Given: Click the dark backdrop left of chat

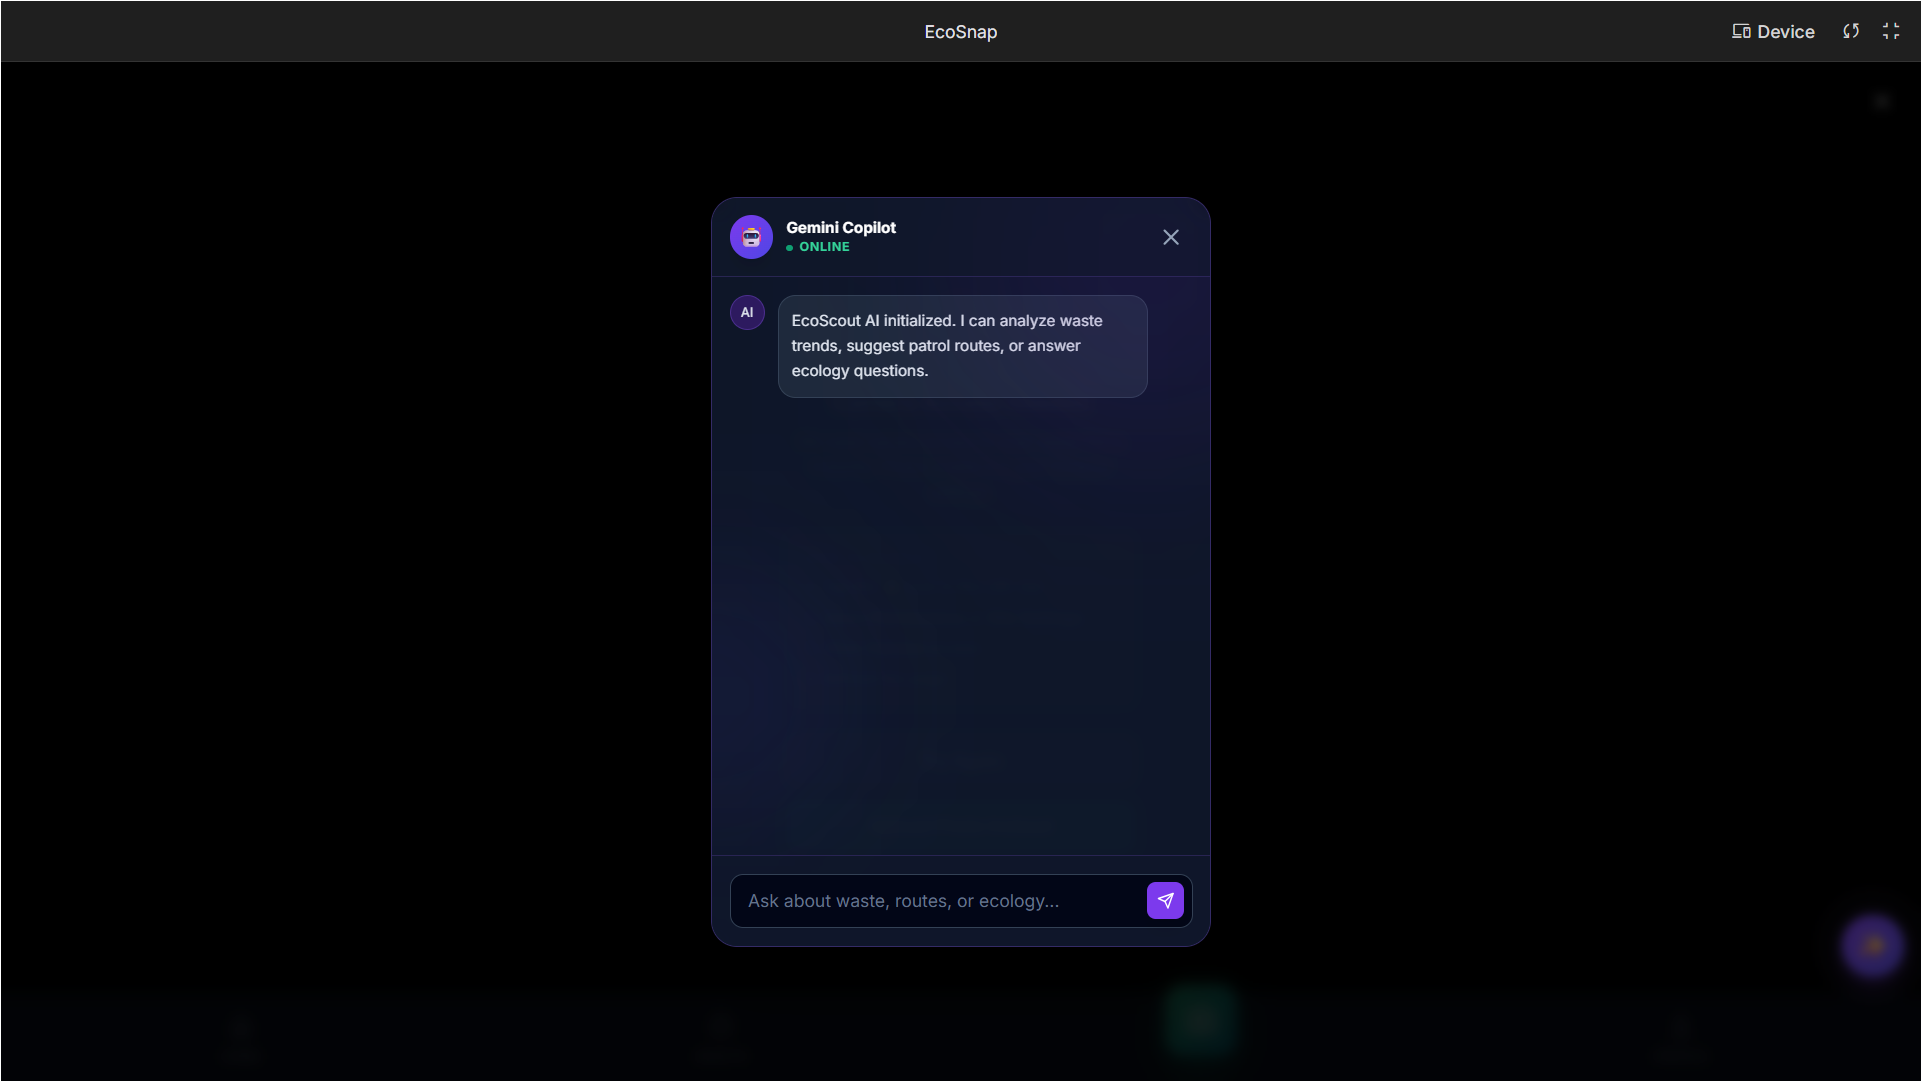Looking at the screenshot, I should coord(350,540).
